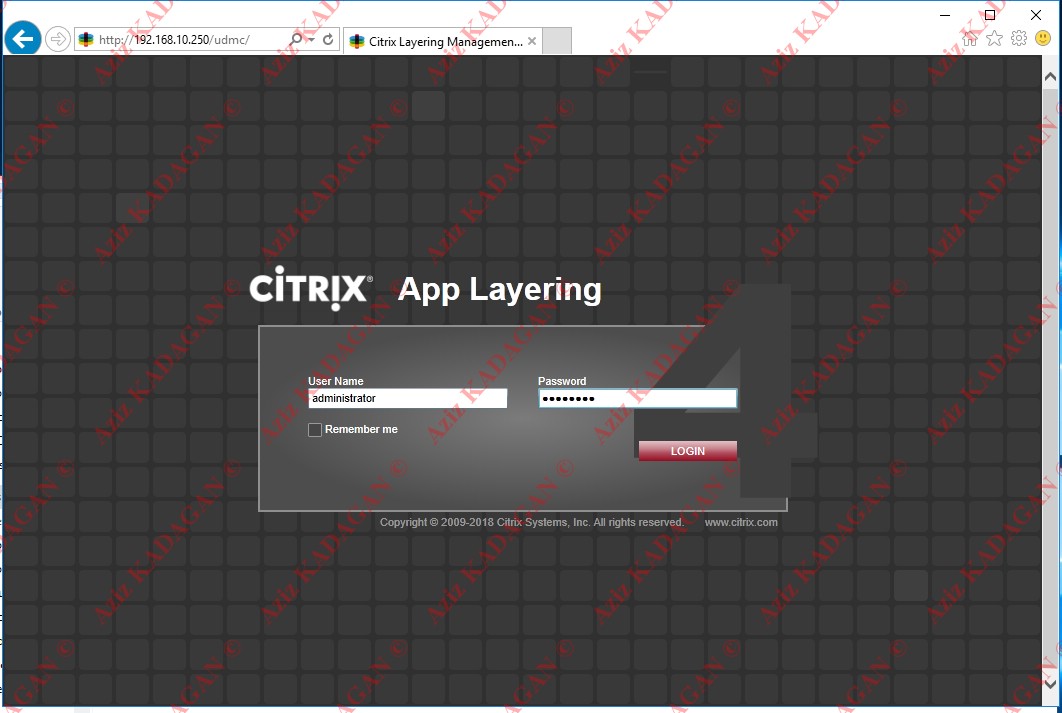
Task: Maximize the browser window
Action: tap(990, 15)
